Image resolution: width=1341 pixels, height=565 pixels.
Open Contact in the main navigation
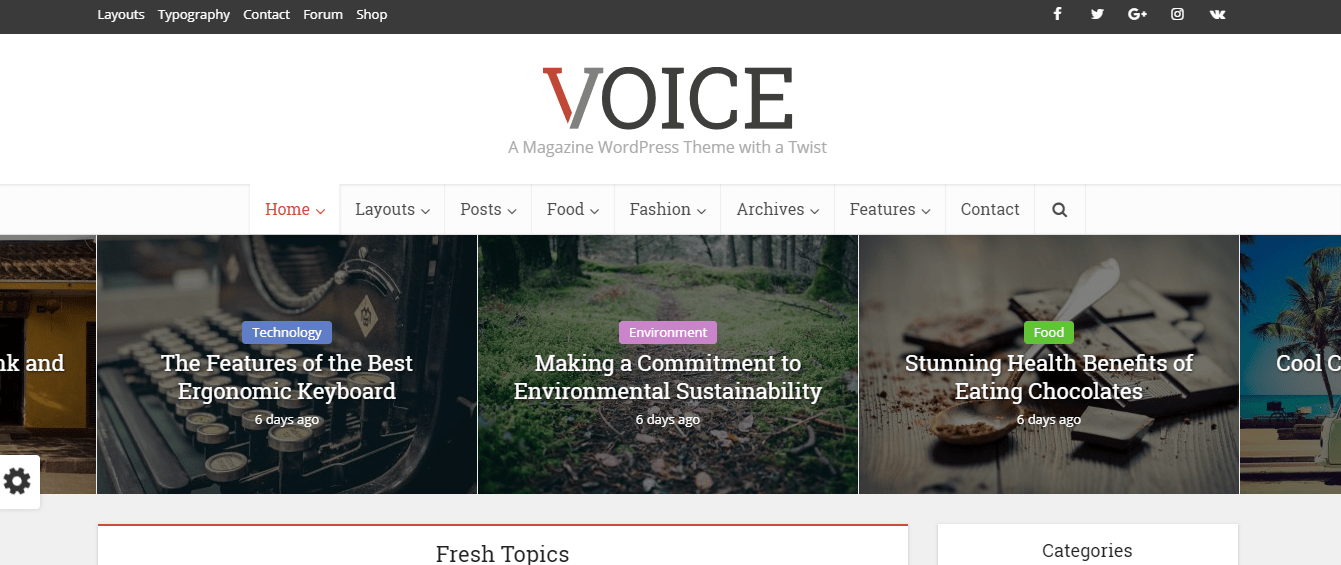tap(990, 210)
